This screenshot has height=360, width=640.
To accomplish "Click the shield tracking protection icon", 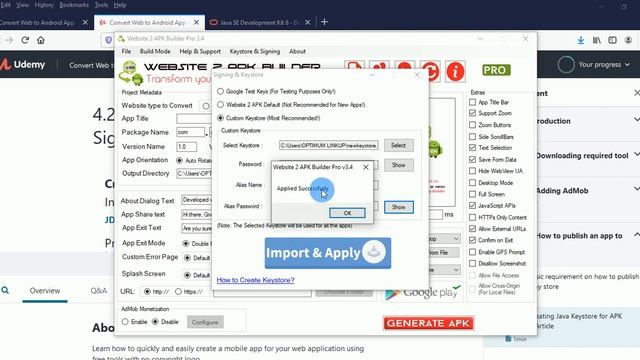I will coord(108,40).
